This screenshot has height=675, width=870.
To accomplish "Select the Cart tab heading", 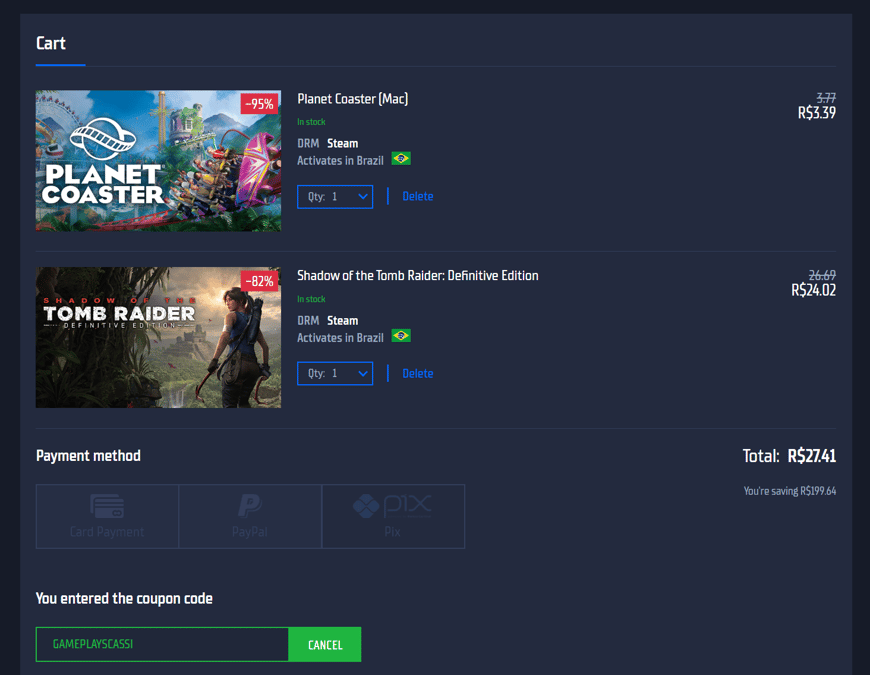I will click(x=51, y=43).
